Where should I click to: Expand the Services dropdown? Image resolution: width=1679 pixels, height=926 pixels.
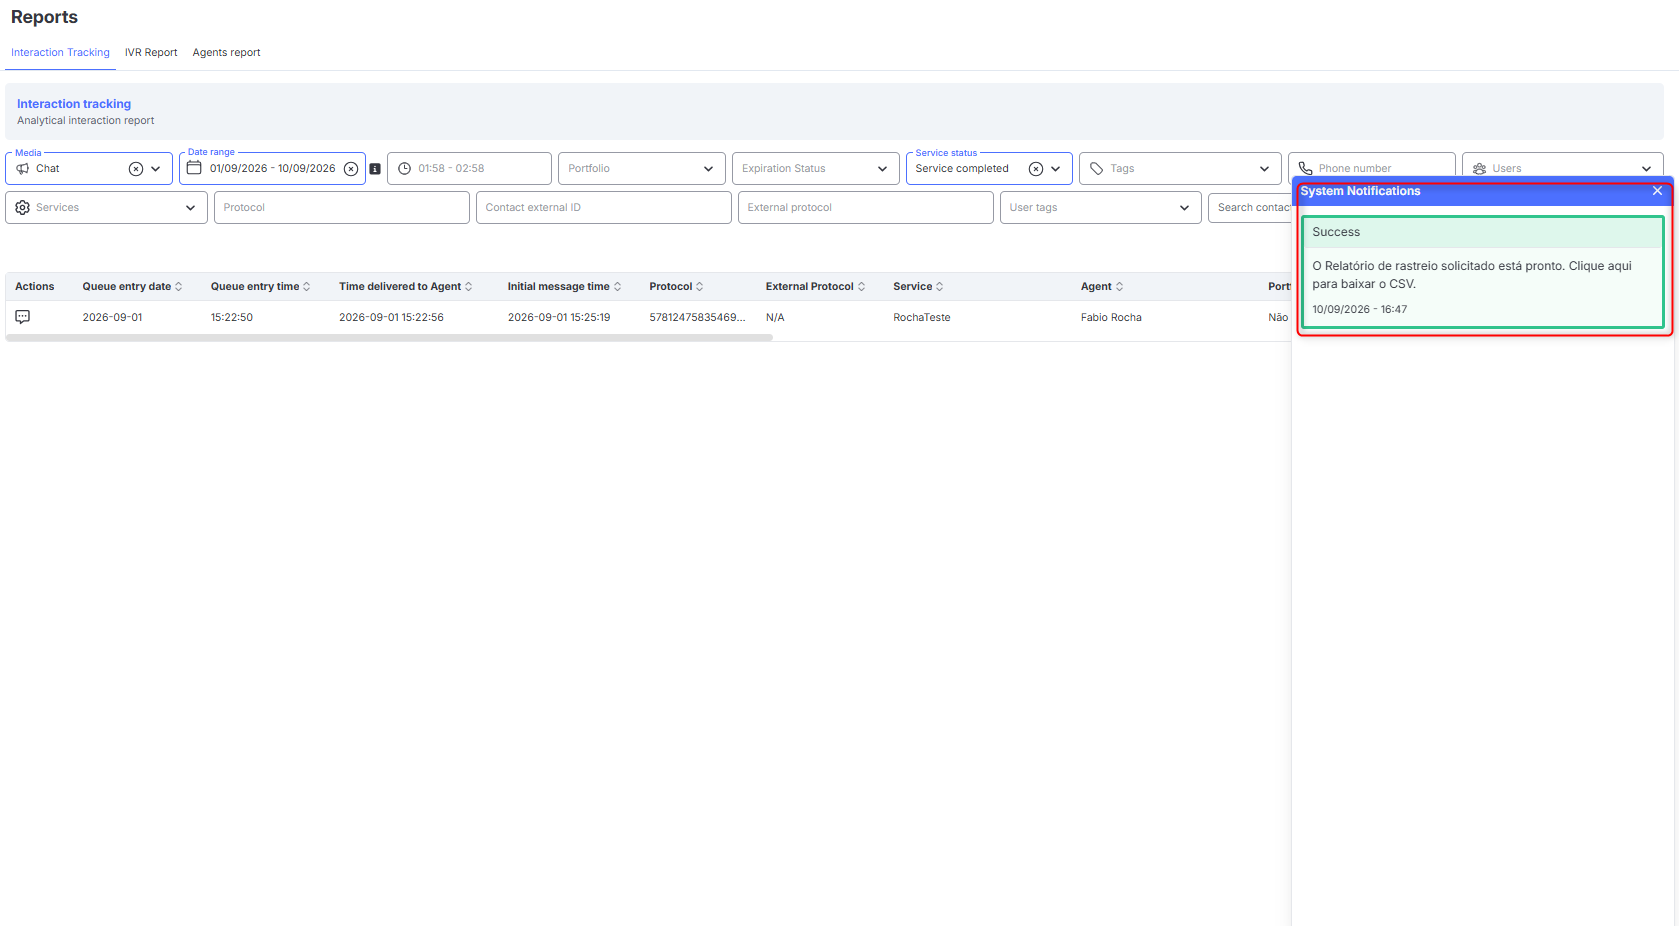point(106,208)
